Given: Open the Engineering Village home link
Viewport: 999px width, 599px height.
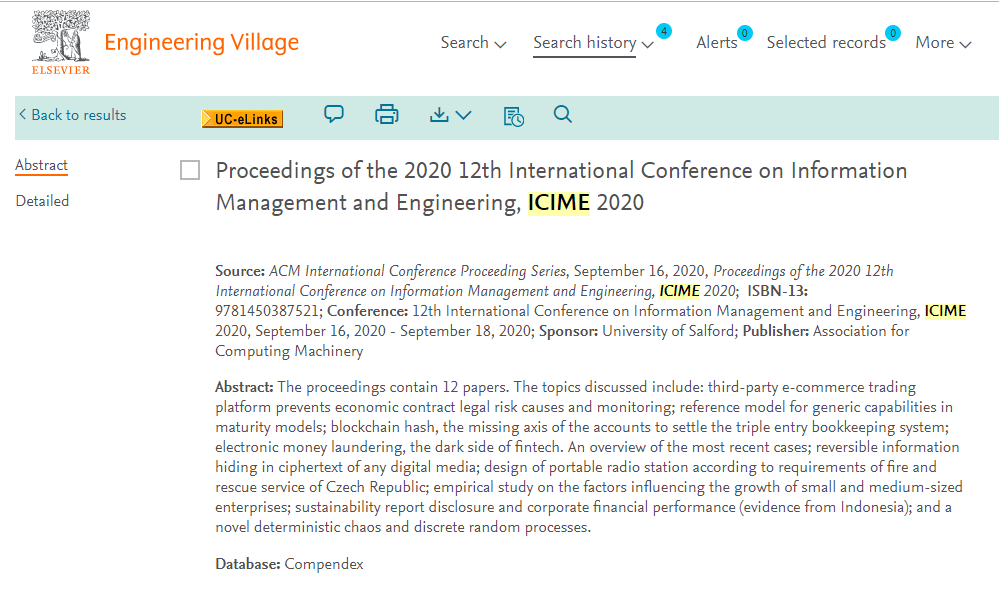Looking at the screenshot, I should point(201,43).
